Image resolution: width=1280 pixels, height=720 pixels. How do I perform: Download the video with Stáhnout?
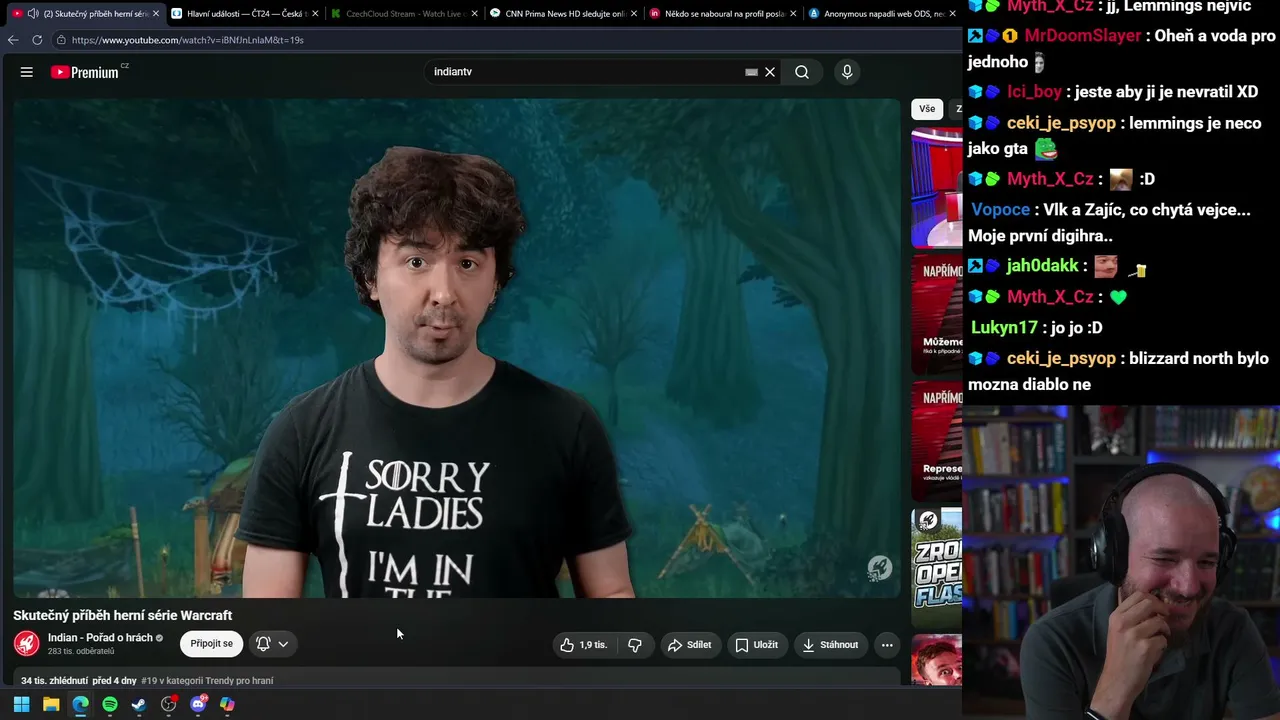(x=830, y=645)
